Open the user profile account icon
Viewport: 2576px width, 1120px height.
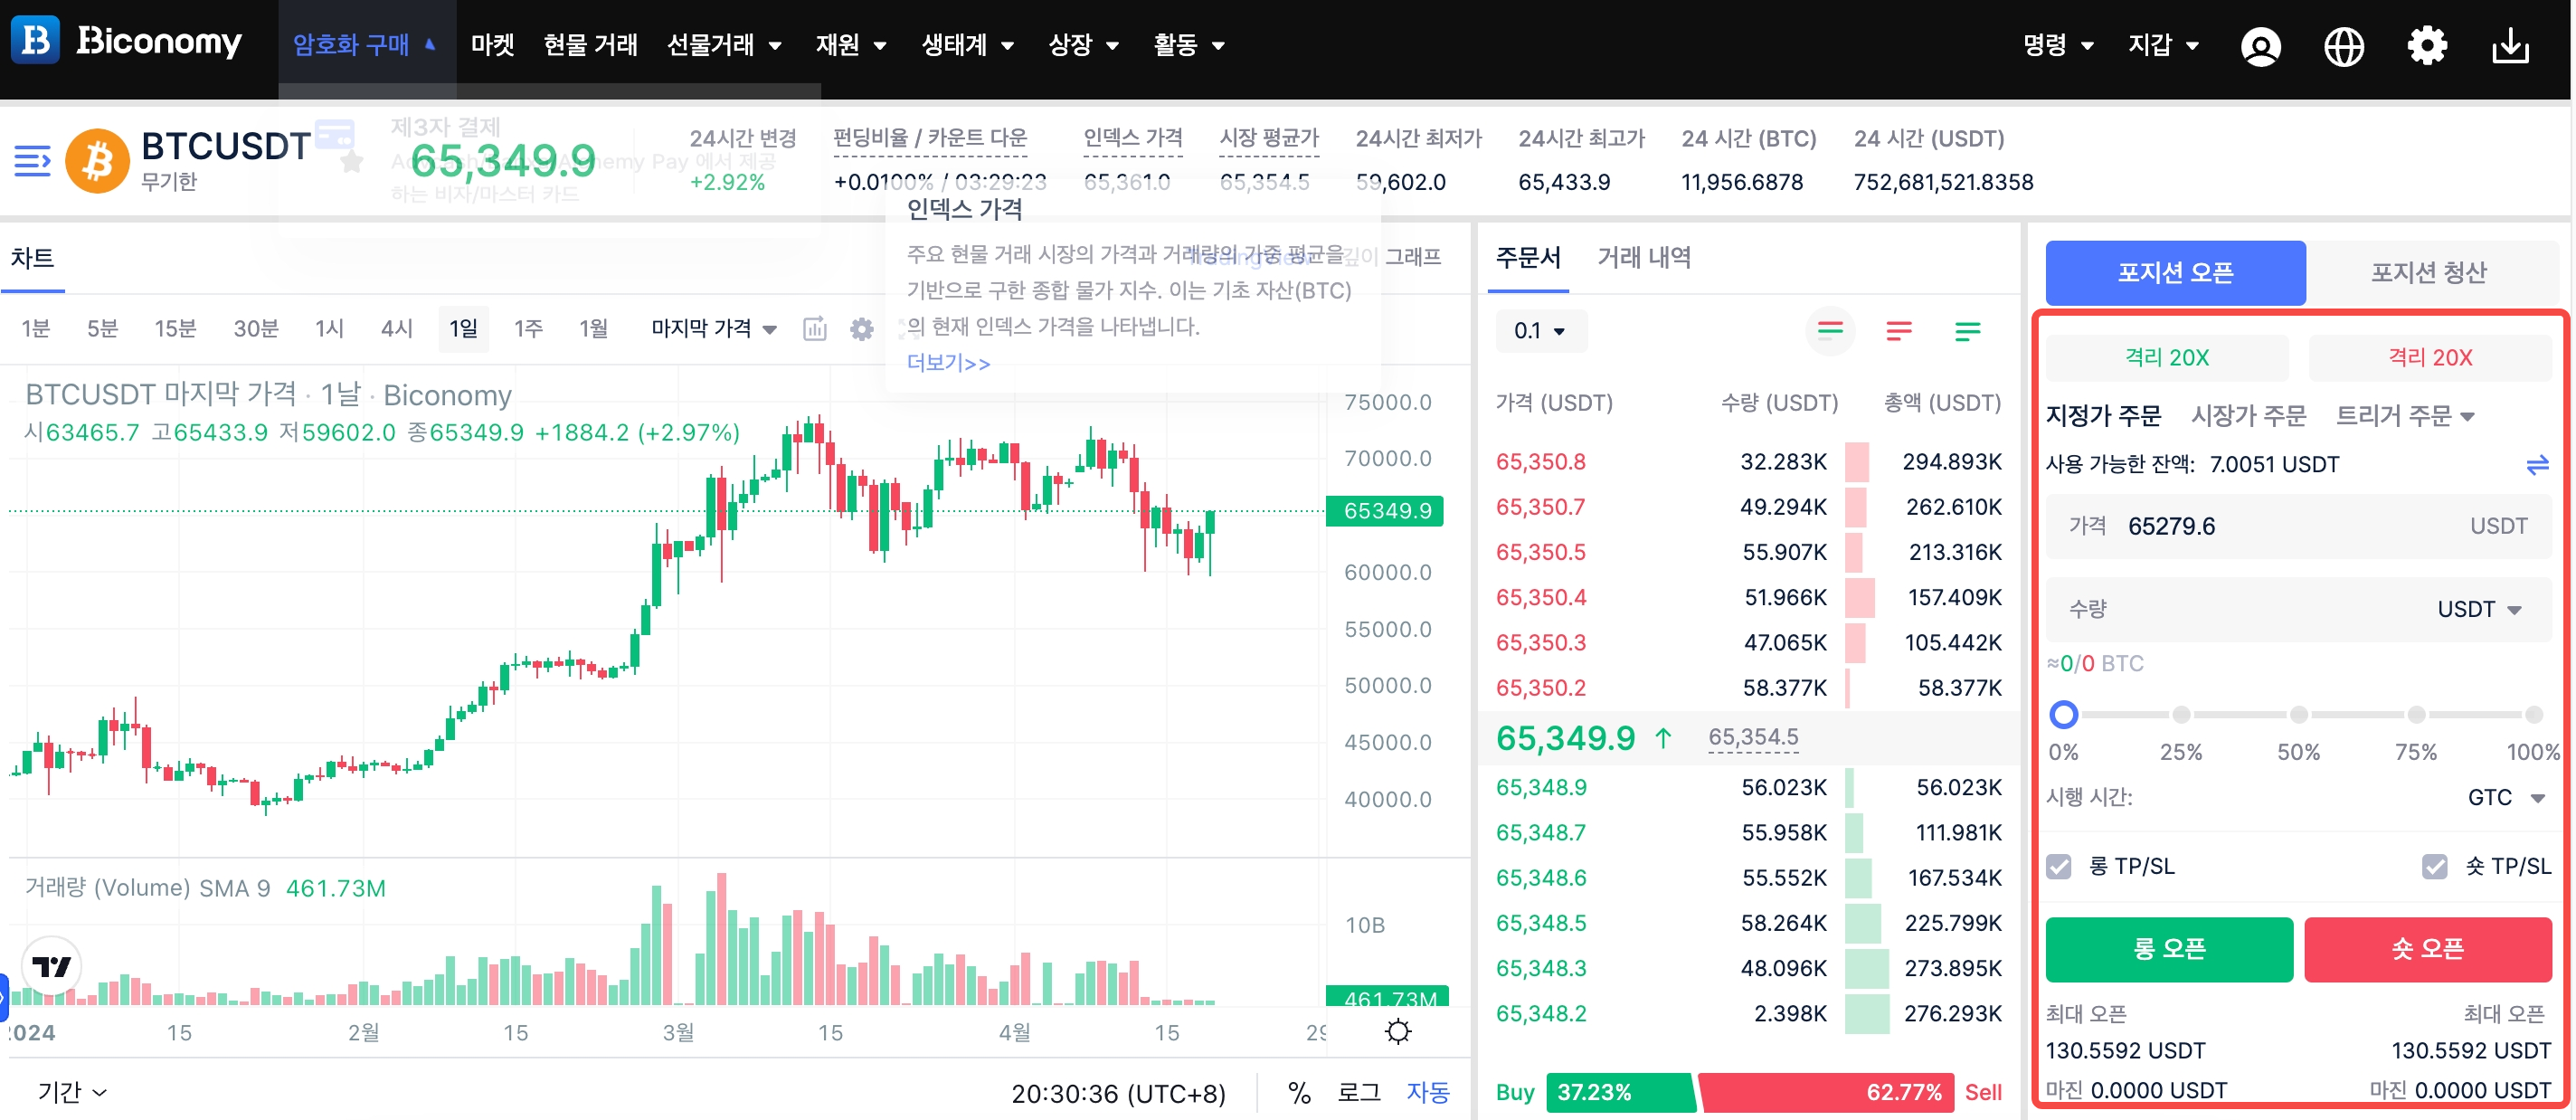[2260, 46]
